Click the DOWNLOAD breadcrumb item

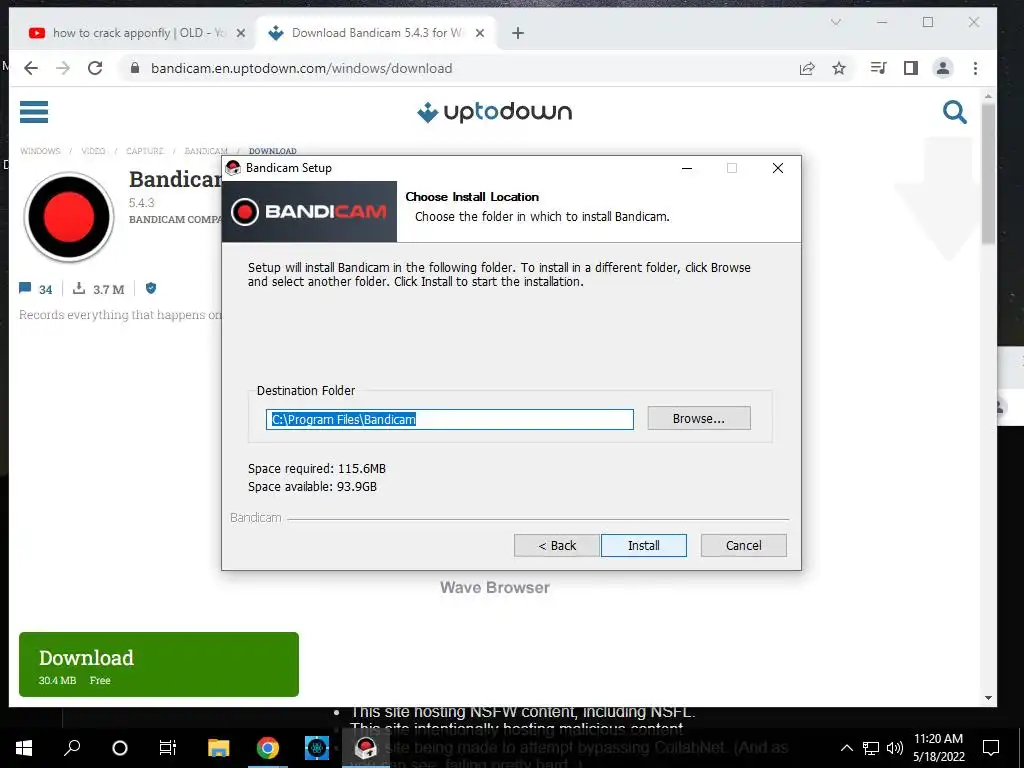[272, 151]
